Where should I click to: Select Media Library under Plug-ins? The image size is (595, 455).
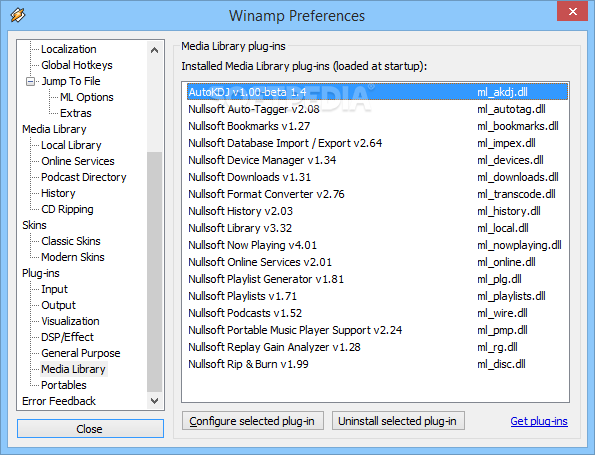coord(73,369)
